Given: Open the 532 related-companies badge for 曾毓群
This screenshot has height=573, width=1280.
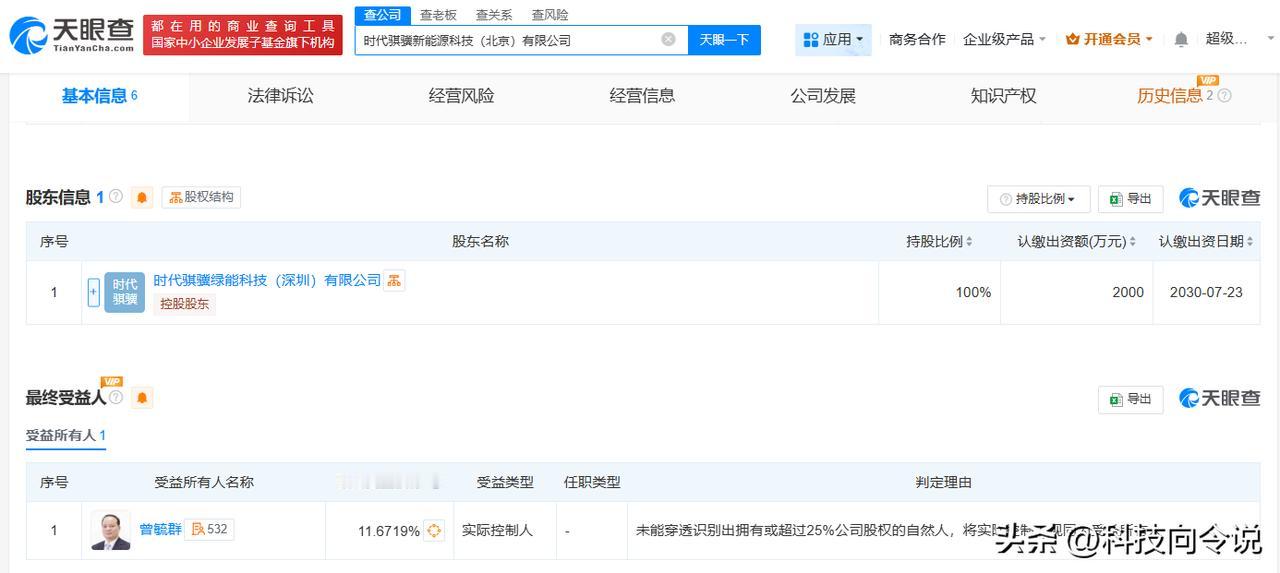Looking at the screenshot, I should click(210, 529).
